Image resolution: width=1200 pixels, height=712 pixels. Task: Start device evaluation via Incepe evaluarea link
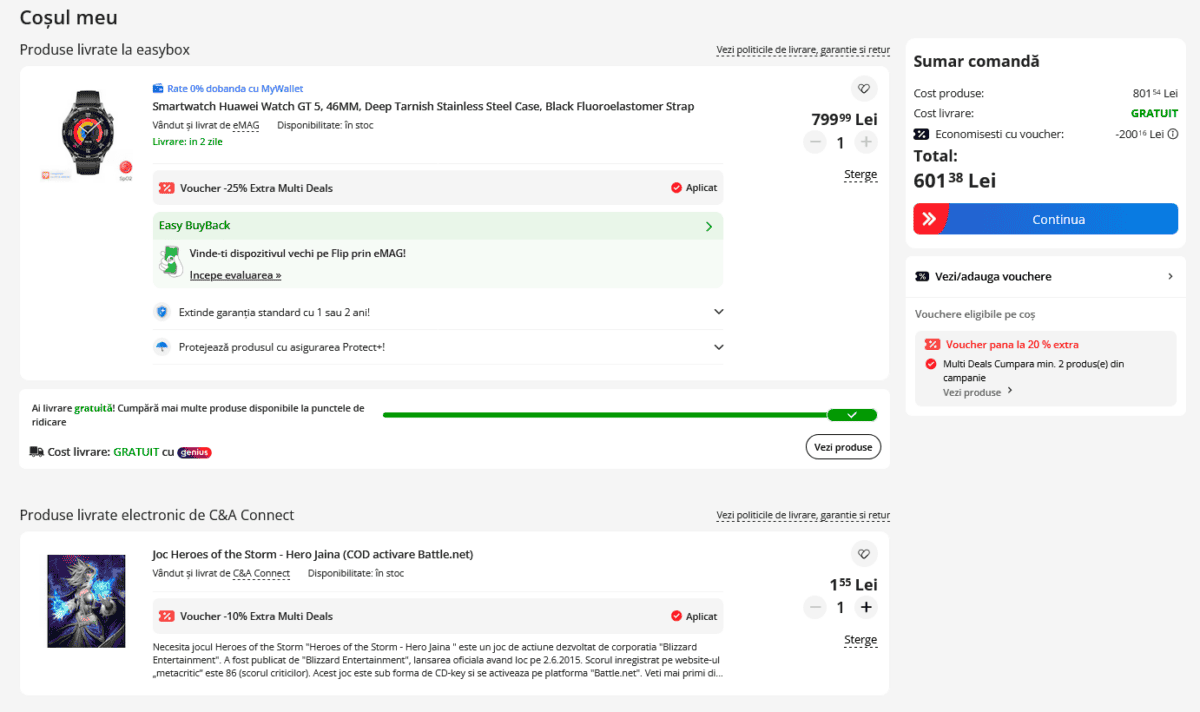235,275
